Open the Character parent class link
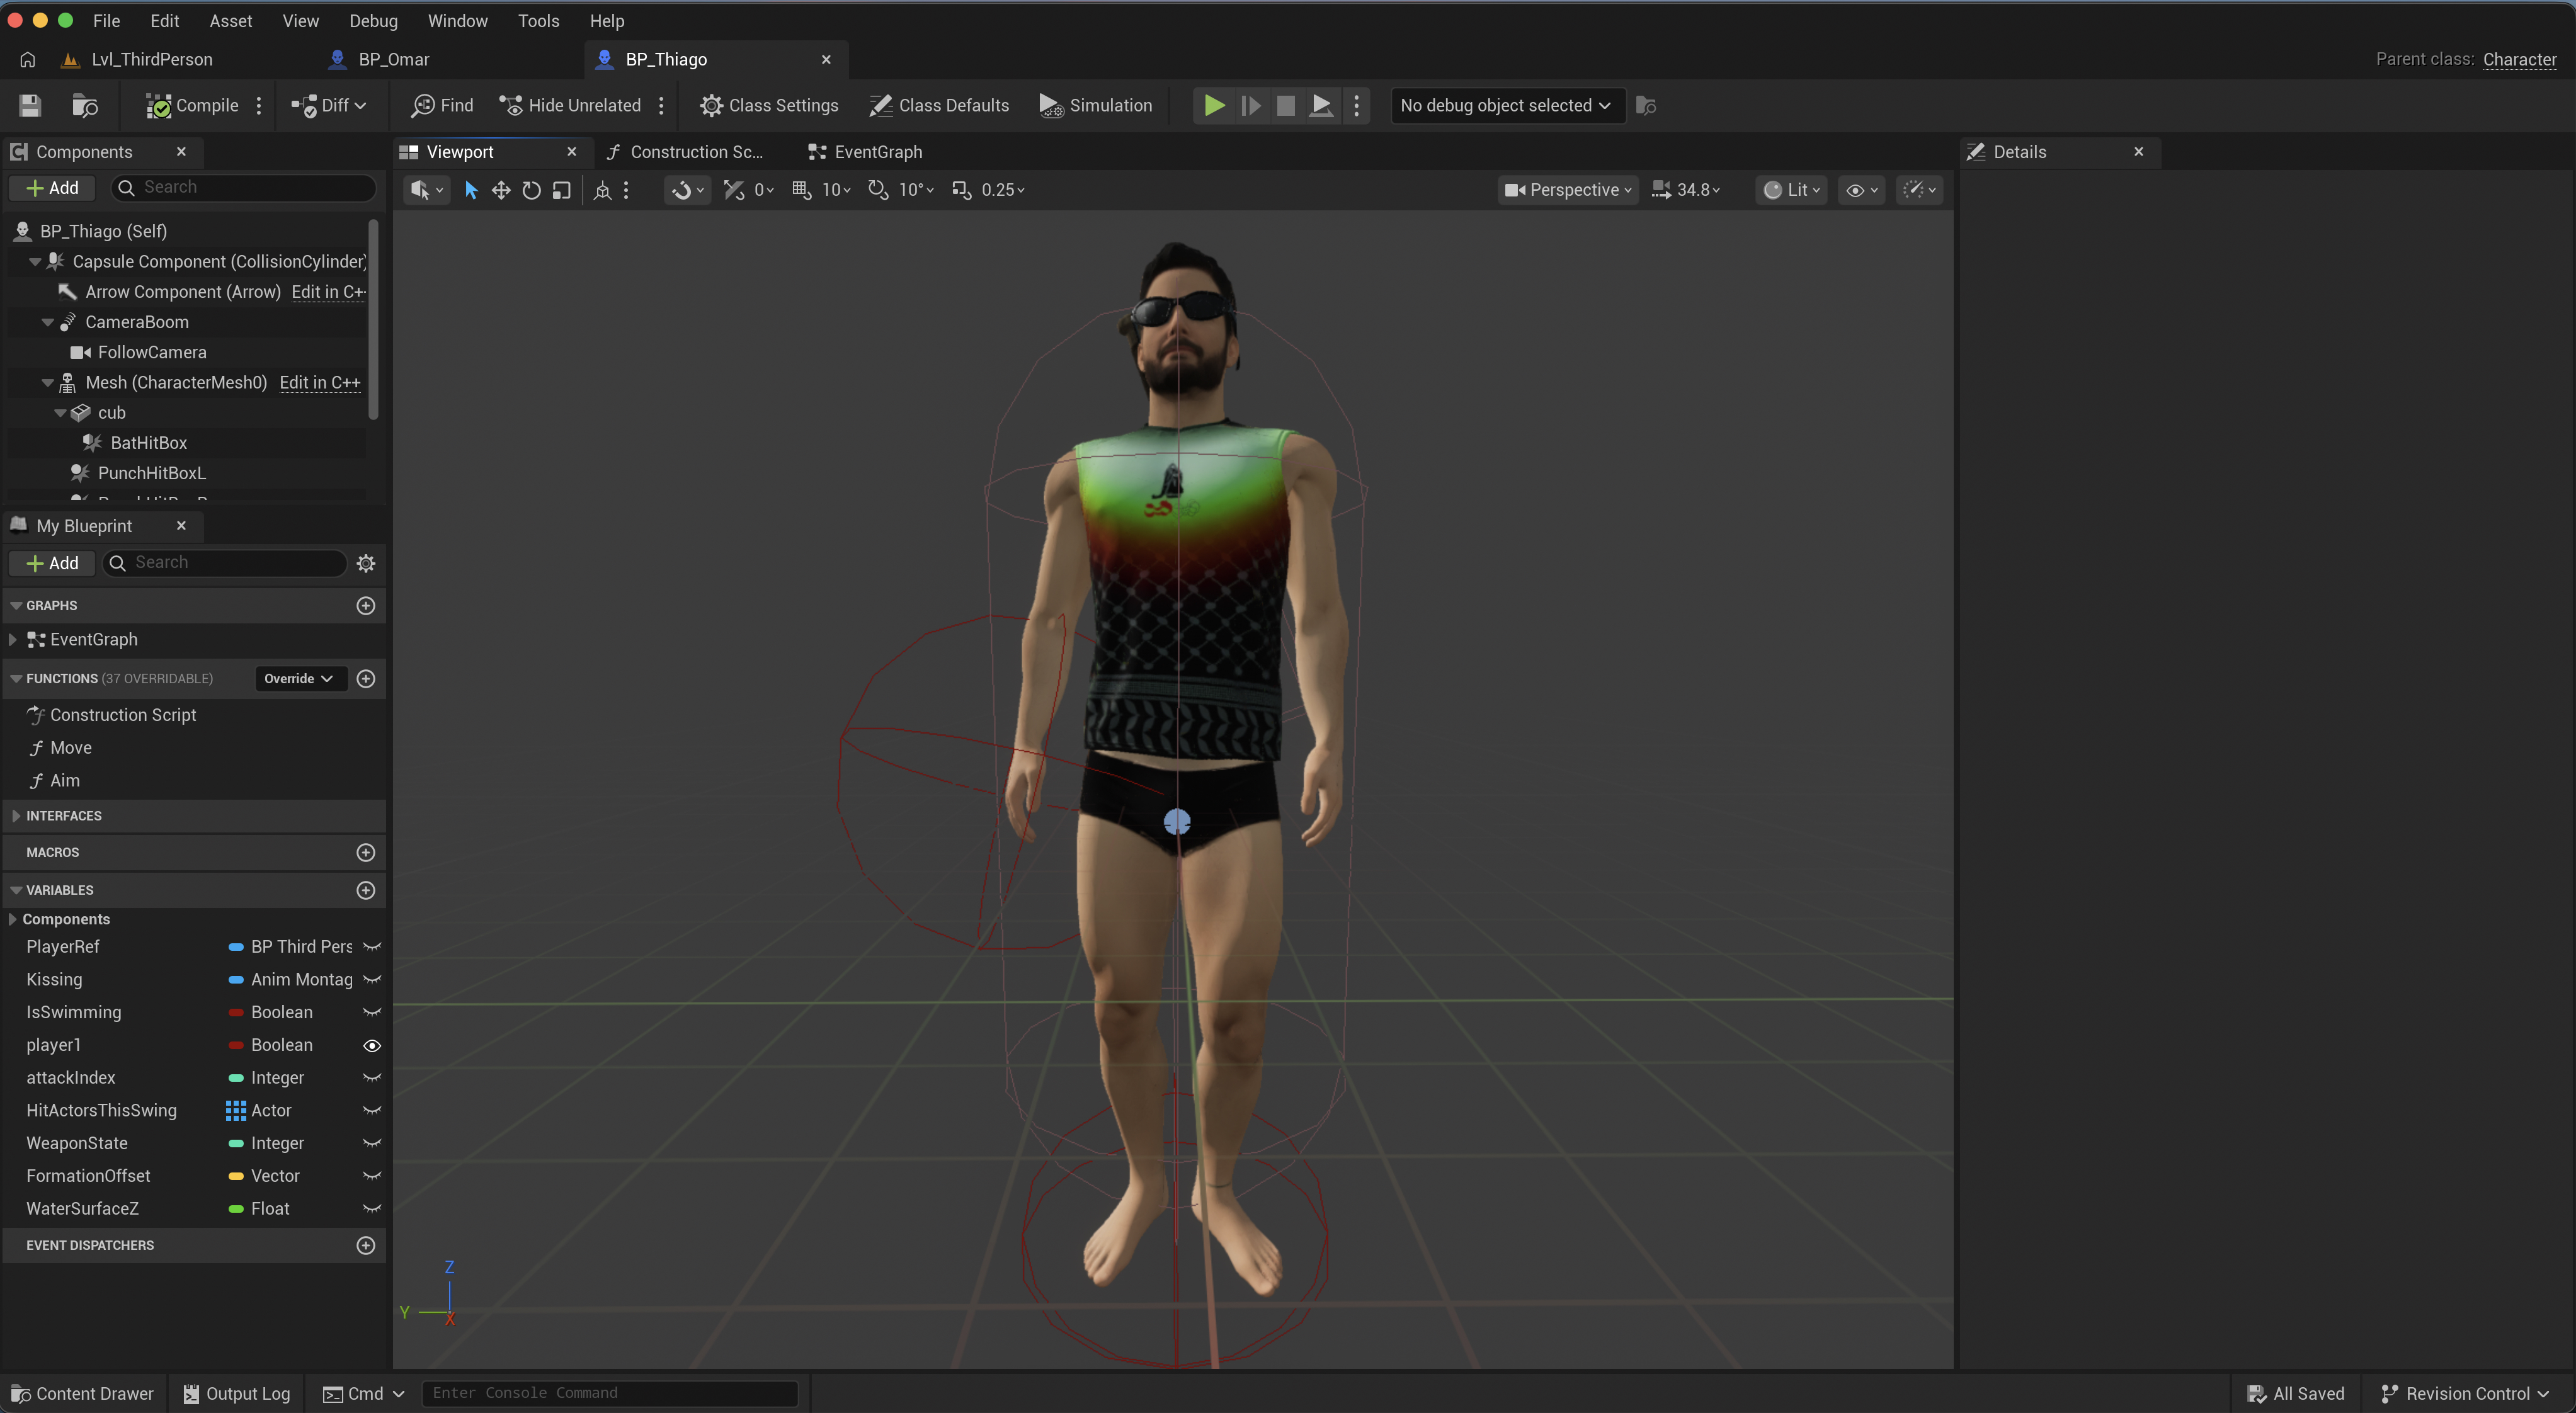 coord(2519,59)
